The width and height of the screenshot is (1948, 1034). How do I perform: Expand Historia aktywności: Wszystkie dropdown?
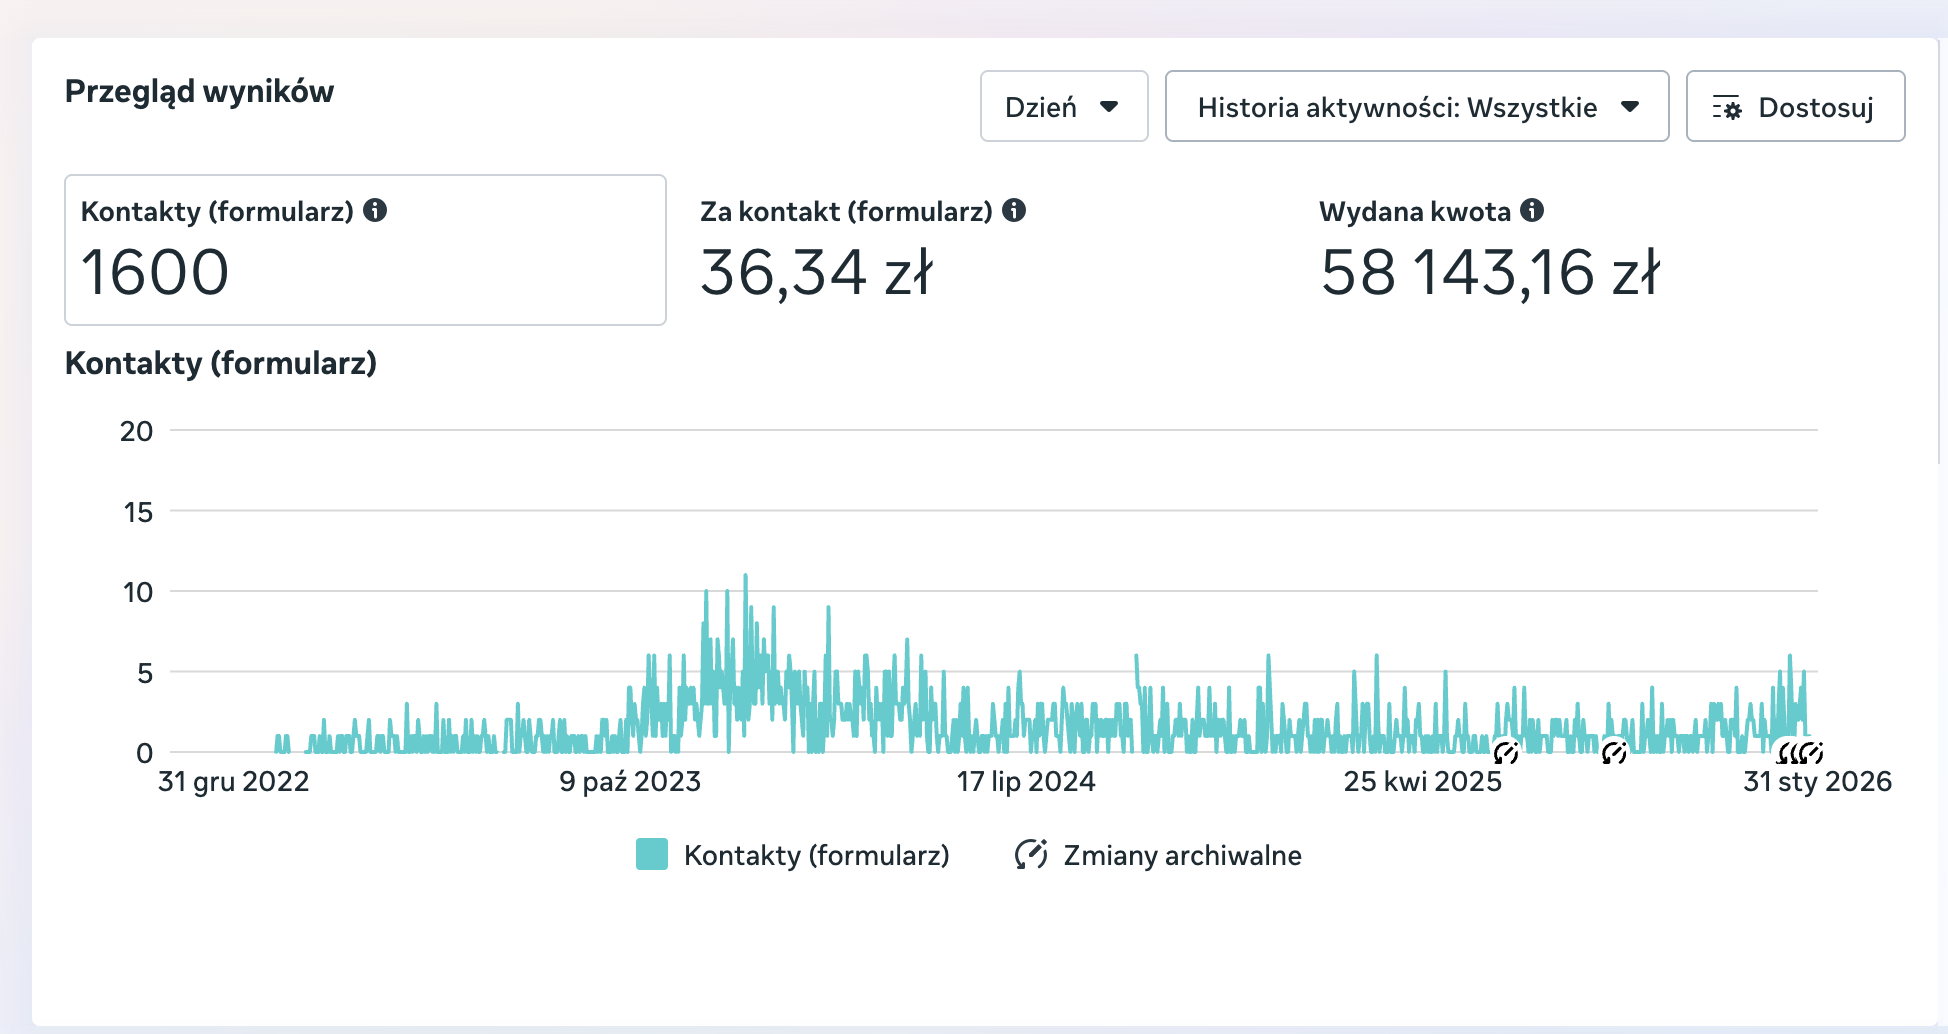[x=1416, y=106]
